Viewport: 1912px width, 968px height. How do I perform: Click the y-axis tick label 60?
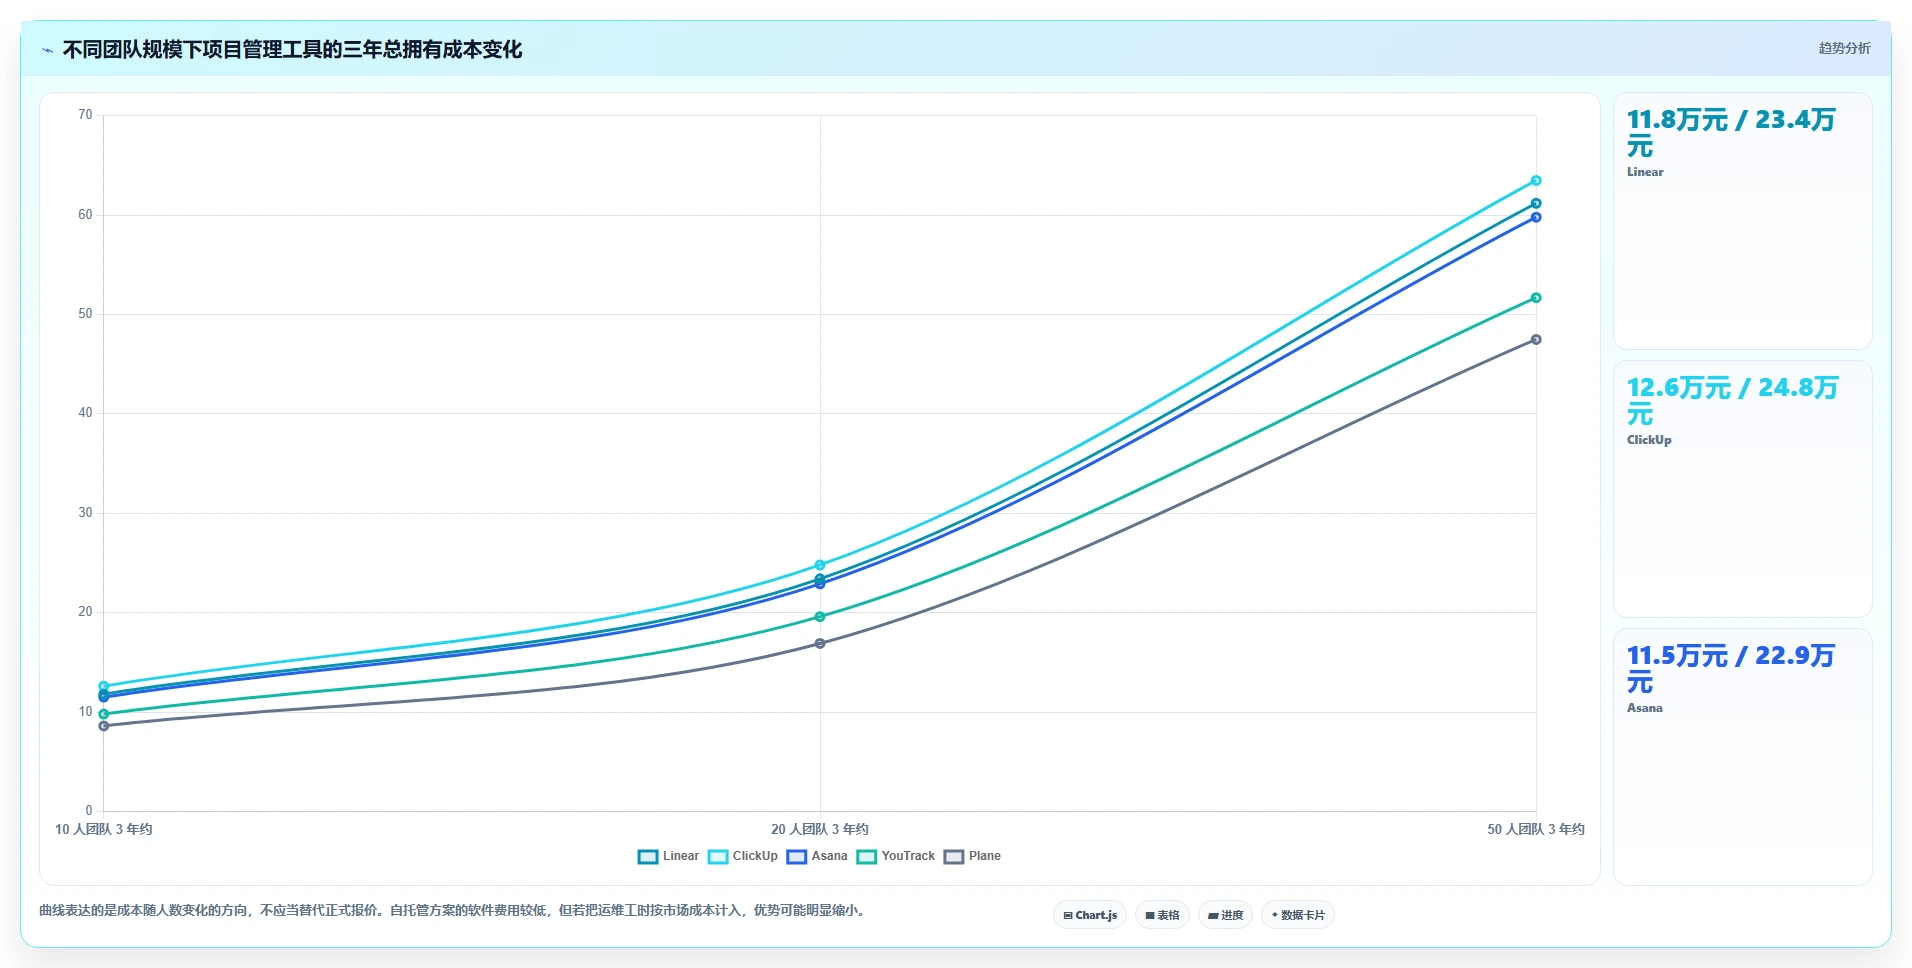85,215
